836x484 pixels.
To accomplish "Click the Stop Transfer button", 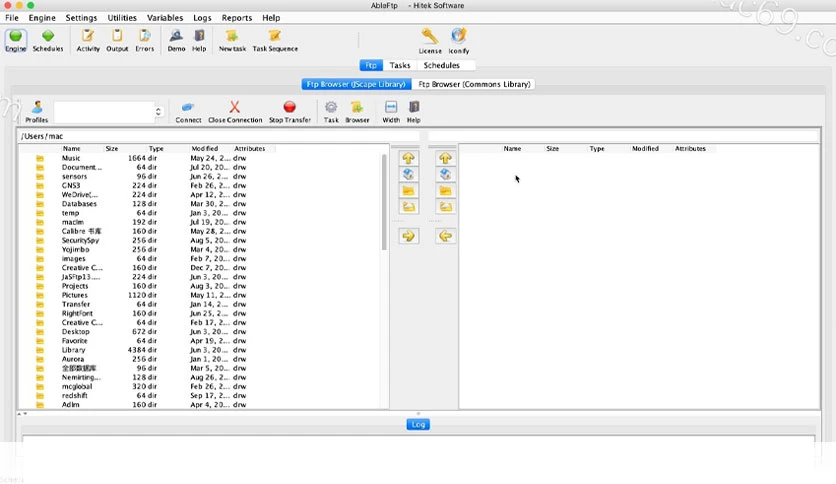I will pyautogui.click(x=290, y=112).
